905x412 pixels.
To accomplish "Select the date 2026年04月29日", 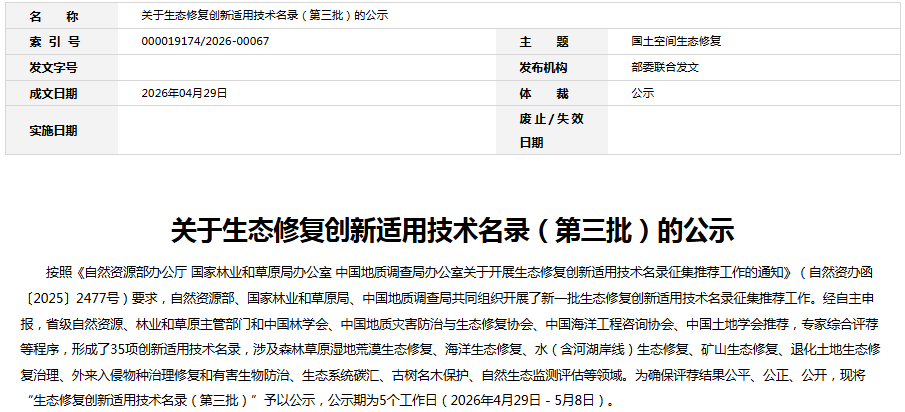I will click(184, 93).
